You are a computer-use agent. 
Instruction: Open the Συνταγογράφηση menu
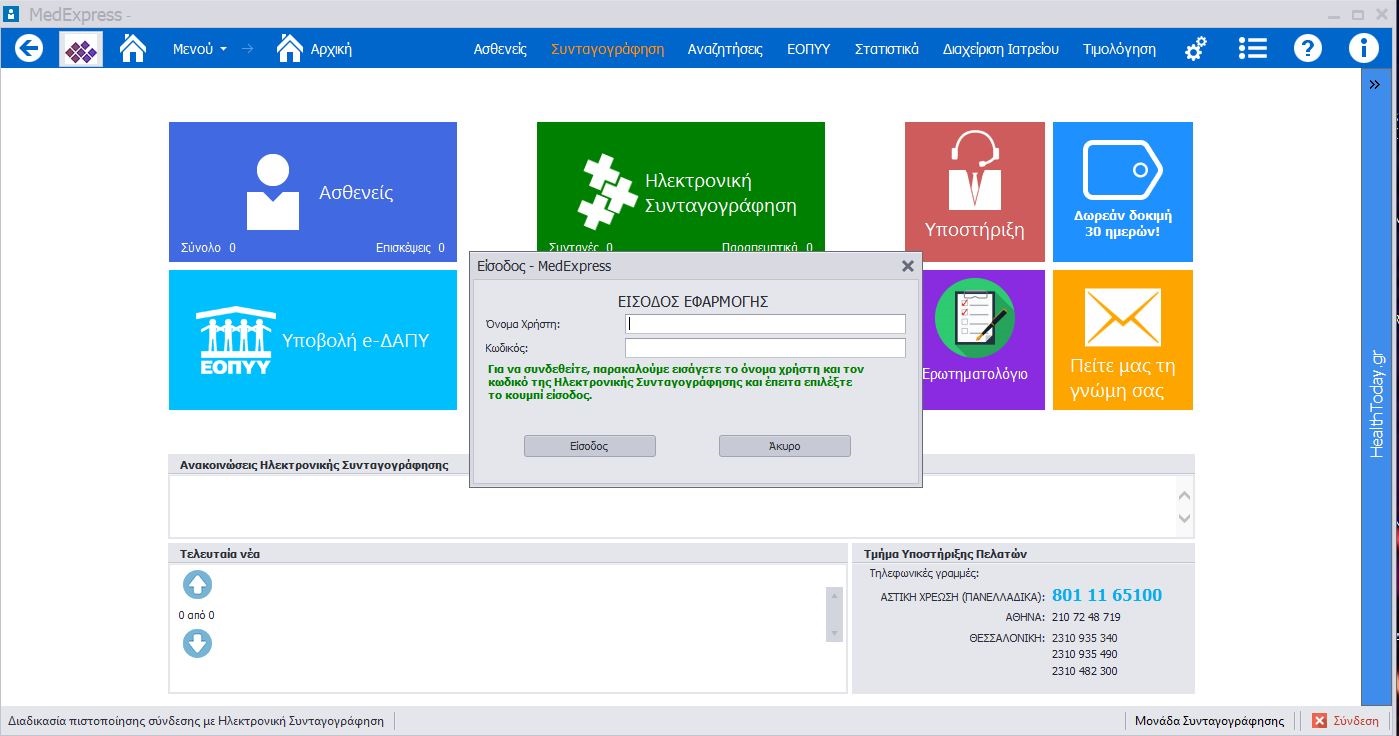[607, 49]
